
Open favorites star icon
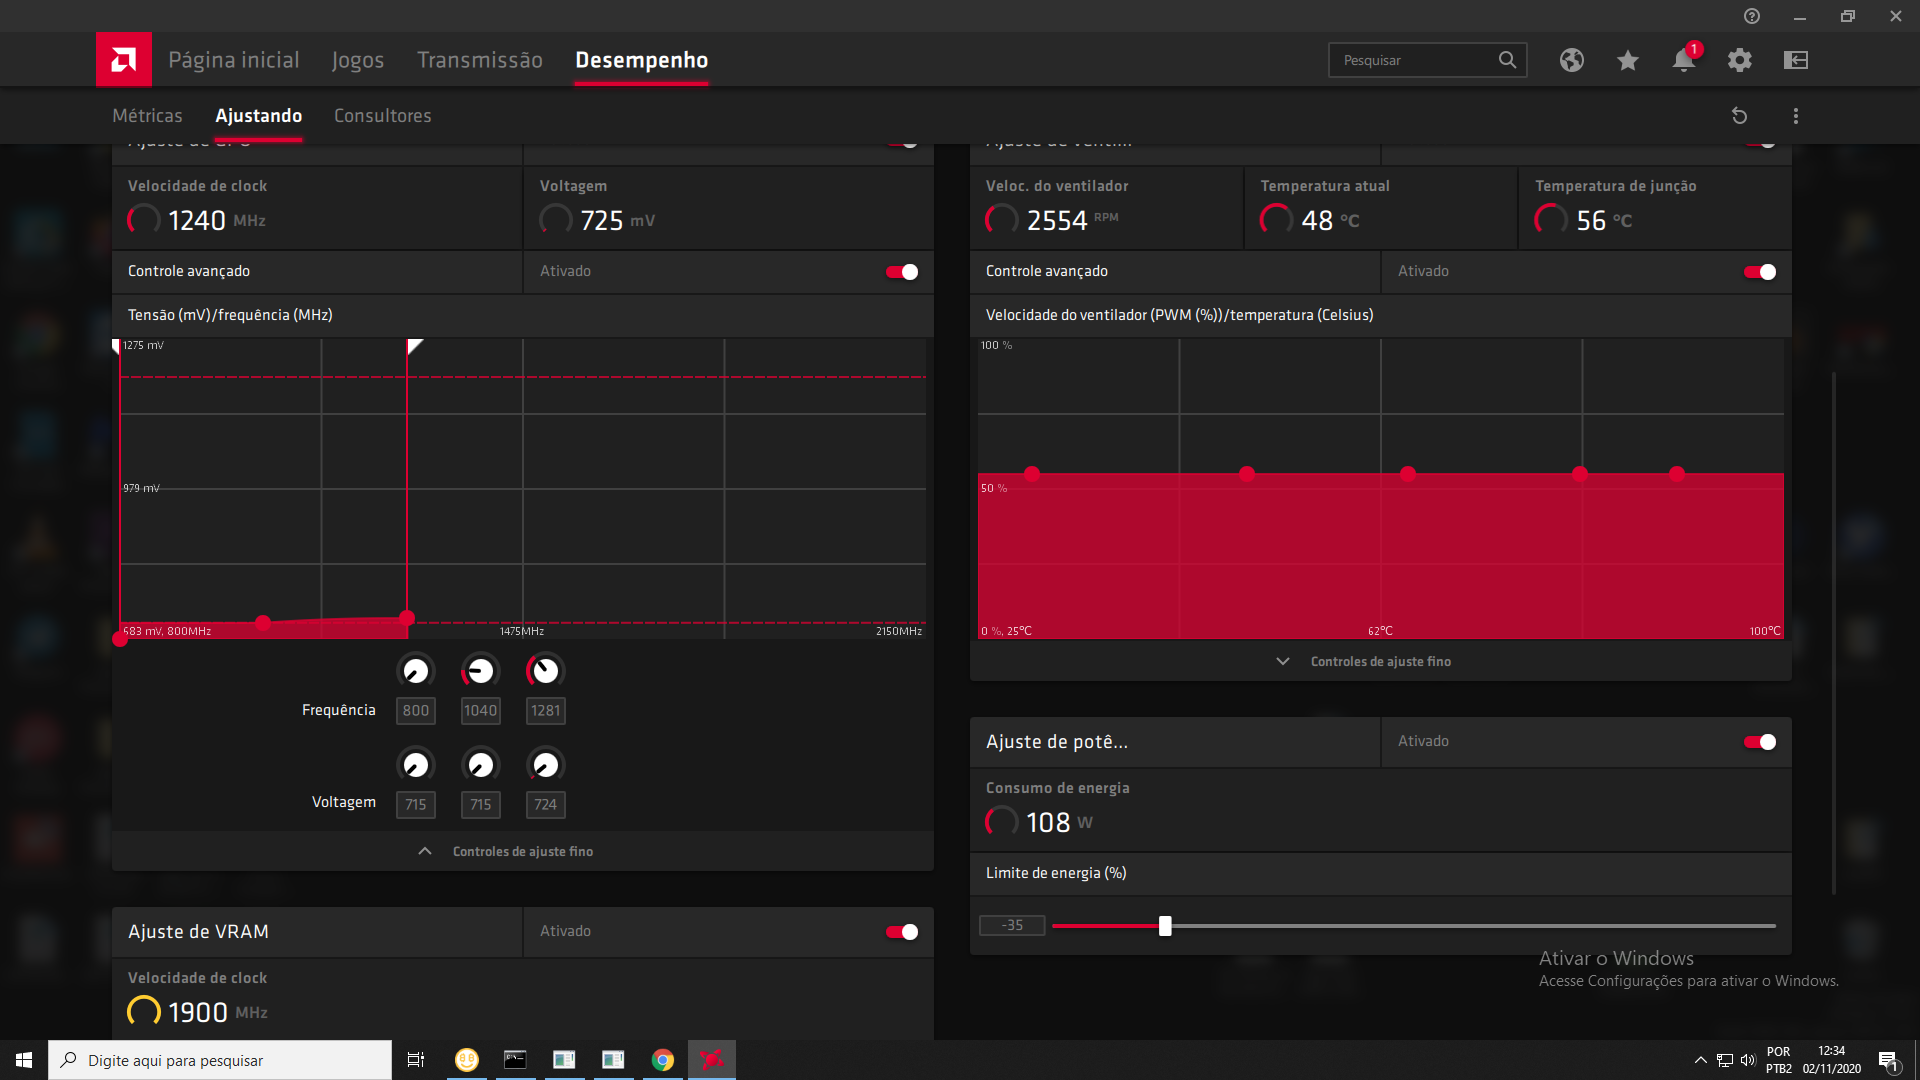point(1628,60)
